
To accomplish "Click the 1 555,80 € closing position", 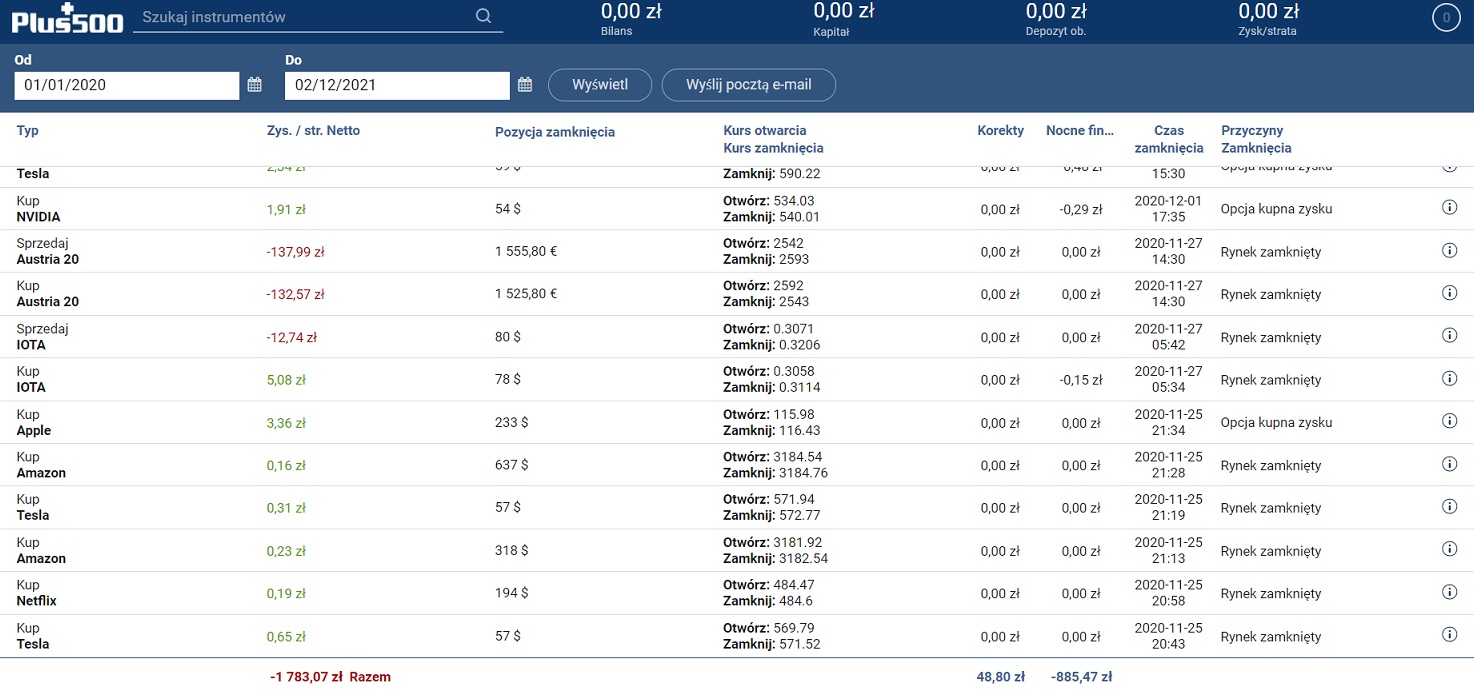I will pos(526,252).
